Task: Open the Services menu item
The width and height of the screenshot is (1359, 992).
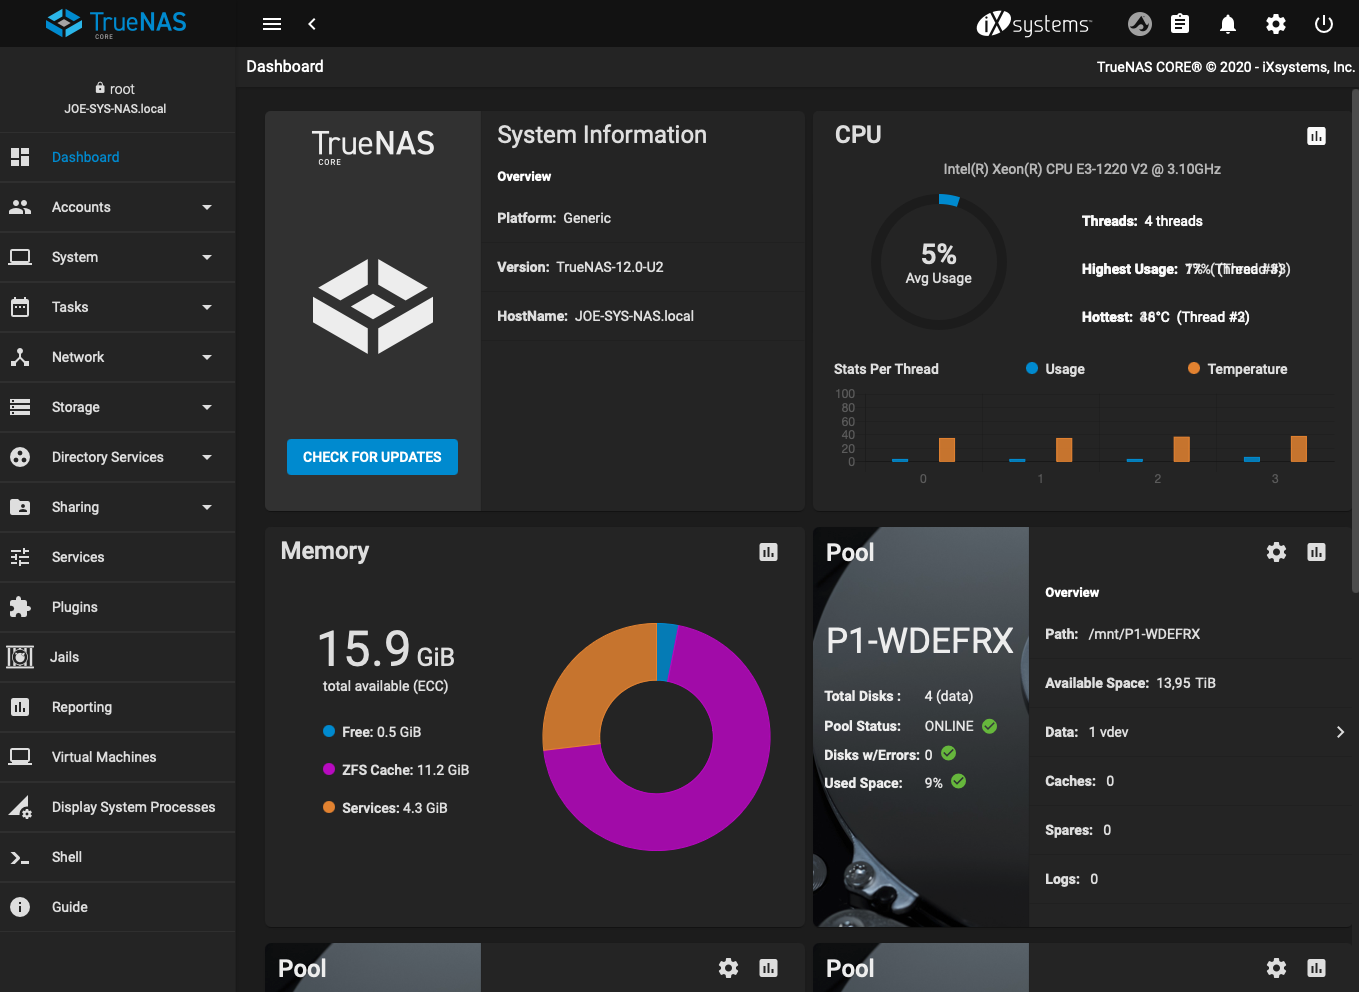Action: [117, 557]
